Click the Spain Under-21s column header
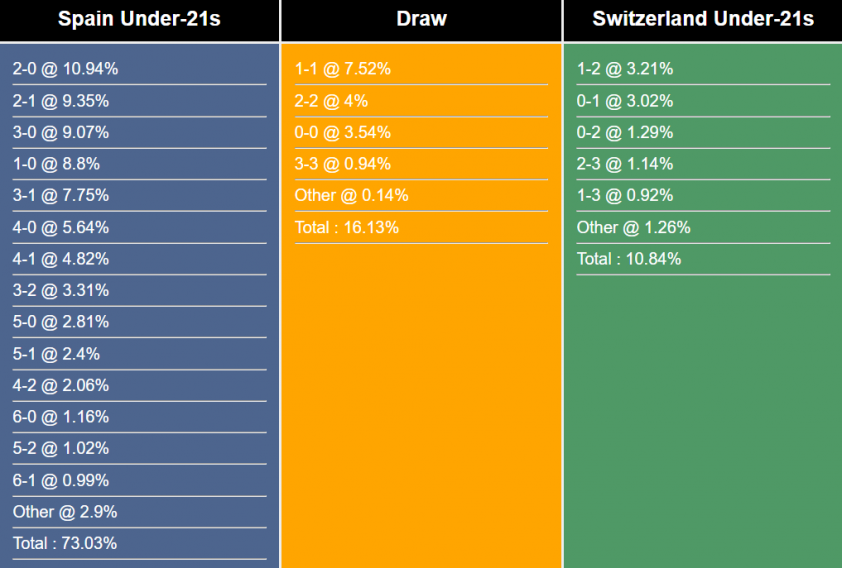This screenshot has width=842, height=568. [x=140, y=19]
